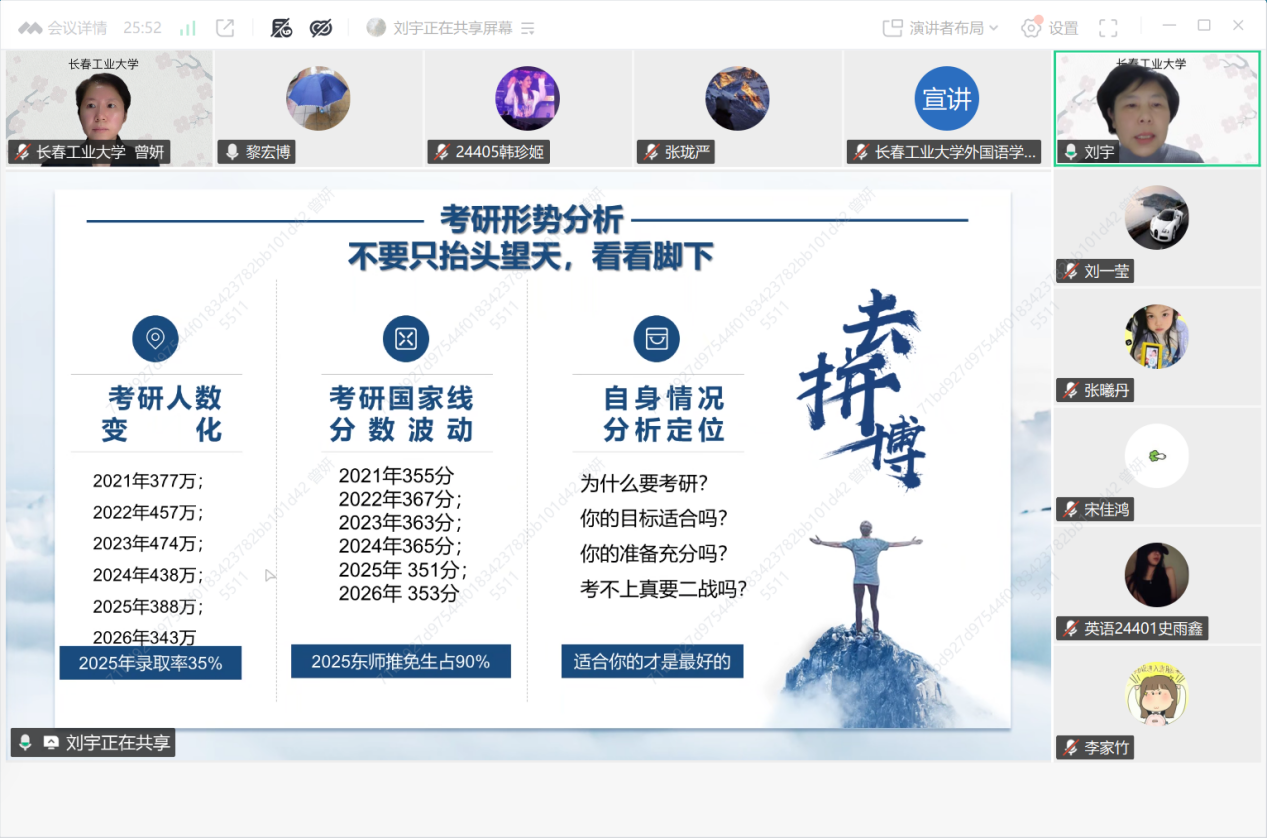Click the network signal strength icon
Viewport: 1267px width, 838px height.
(x=187, y=28)
